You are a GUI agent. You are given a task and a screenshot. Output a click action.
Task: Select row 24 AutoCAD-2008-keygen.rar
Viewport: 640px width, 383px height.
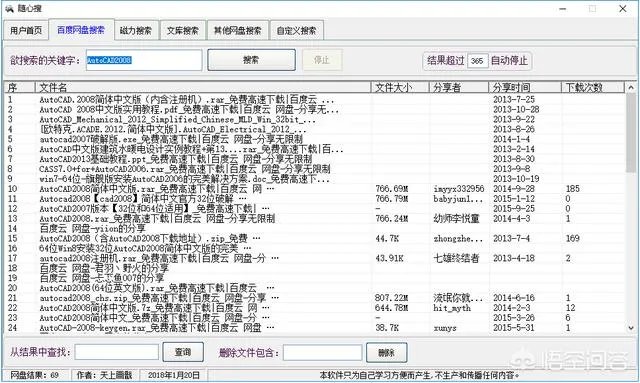tap(315, 327)
